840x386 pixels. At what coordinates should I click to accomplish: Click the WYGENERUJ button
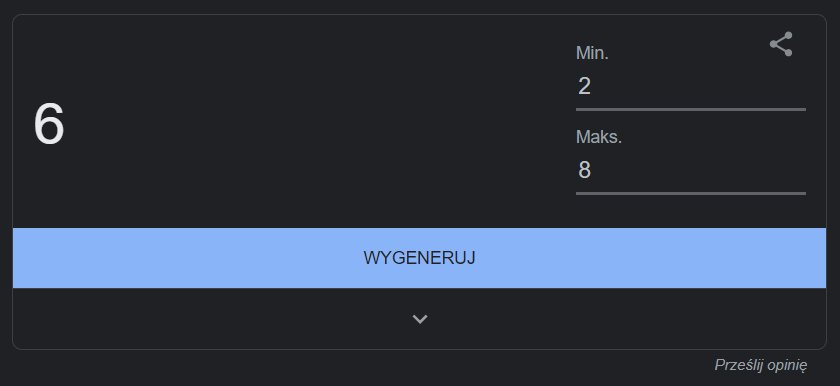(419, 258)
